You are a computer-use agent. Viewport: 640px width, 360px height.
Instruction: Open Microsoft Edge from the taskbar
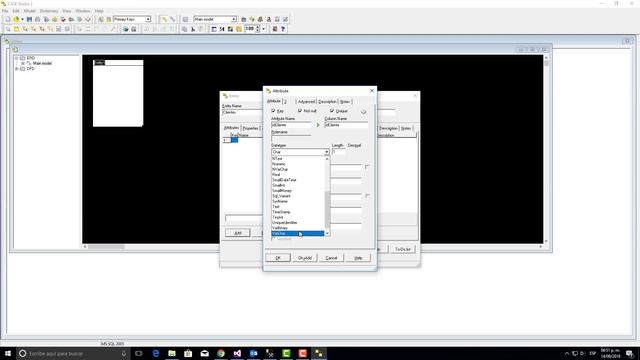point(156,353)
